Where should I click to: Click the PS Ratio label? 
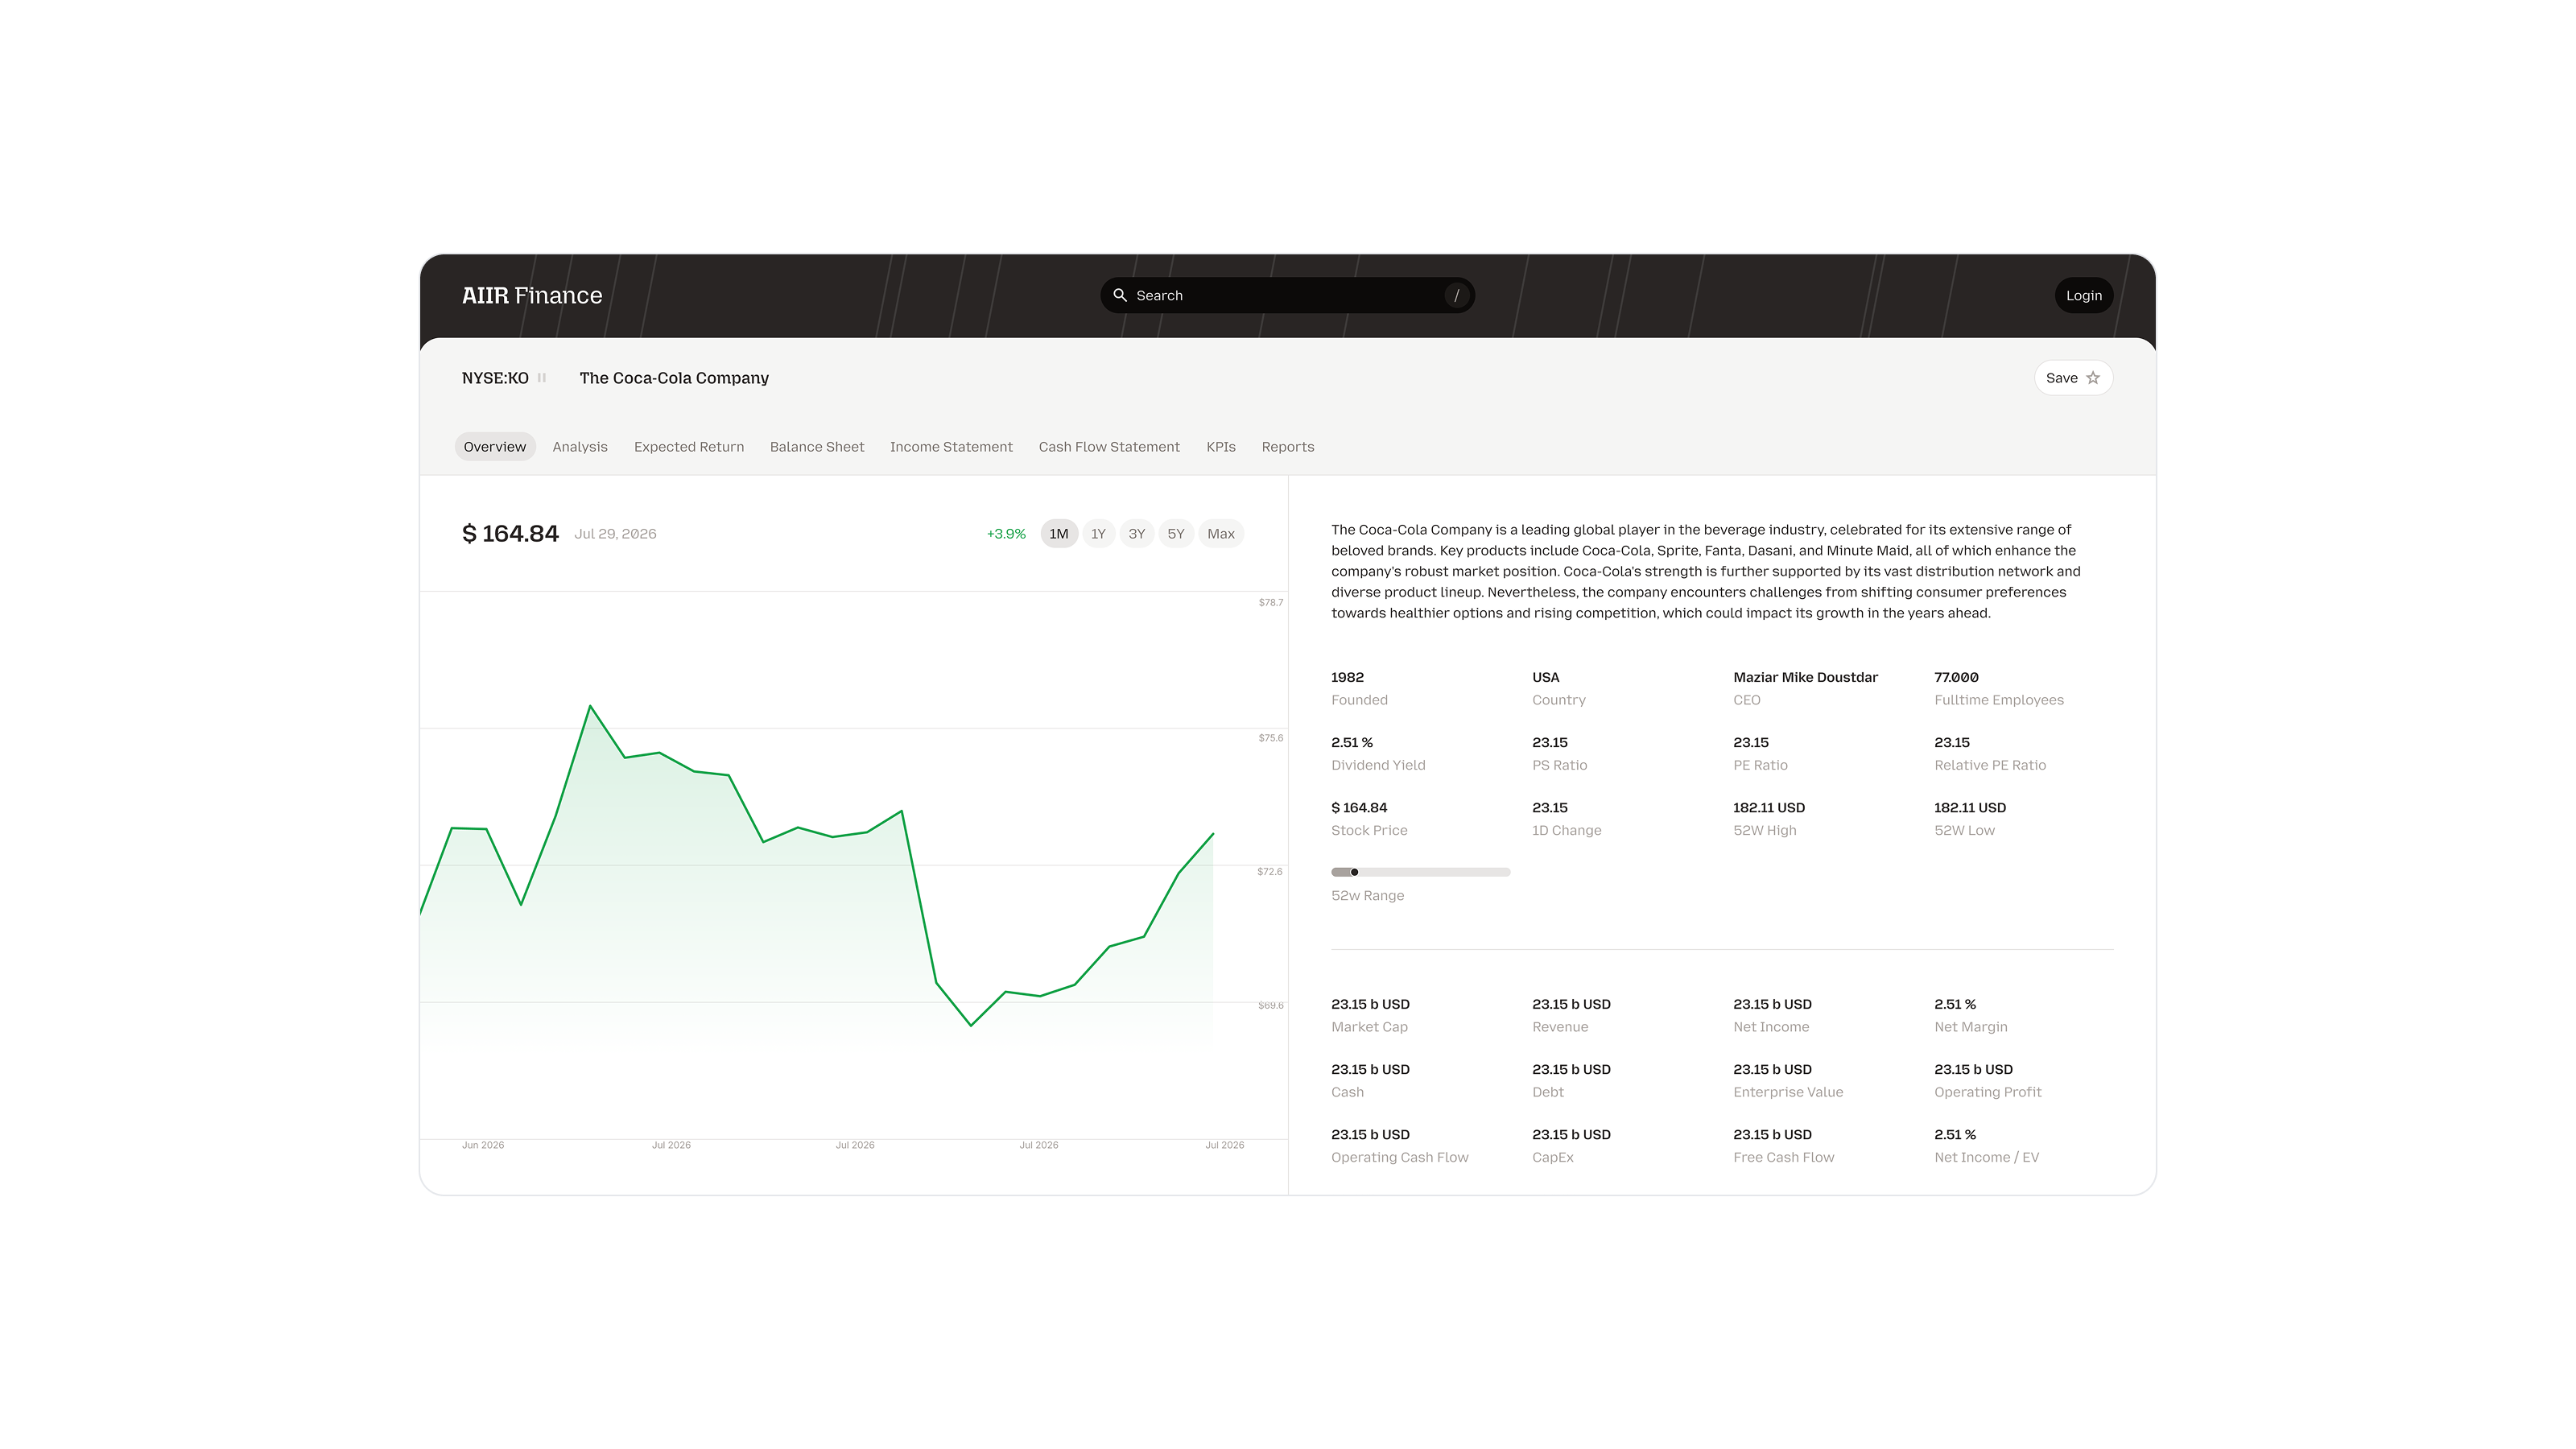click(1559, 765)
